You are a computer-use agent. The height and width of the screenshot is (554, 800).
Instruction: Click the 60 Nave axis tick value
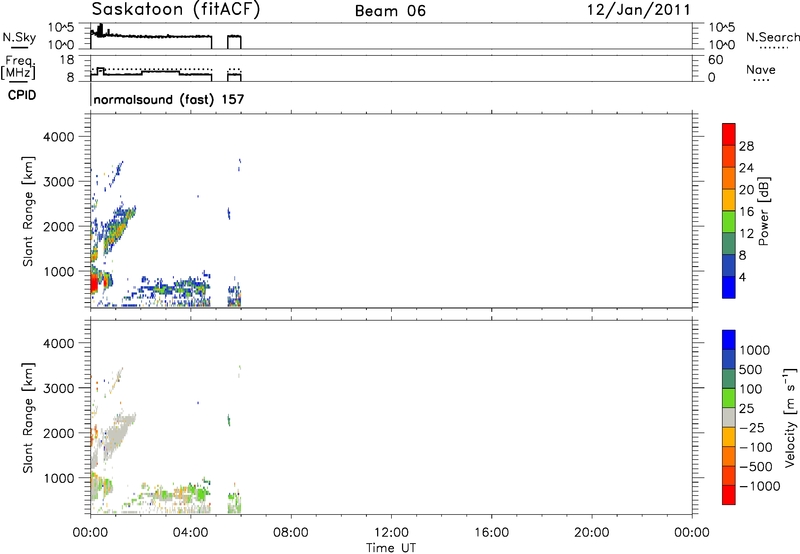click(715, 60)
